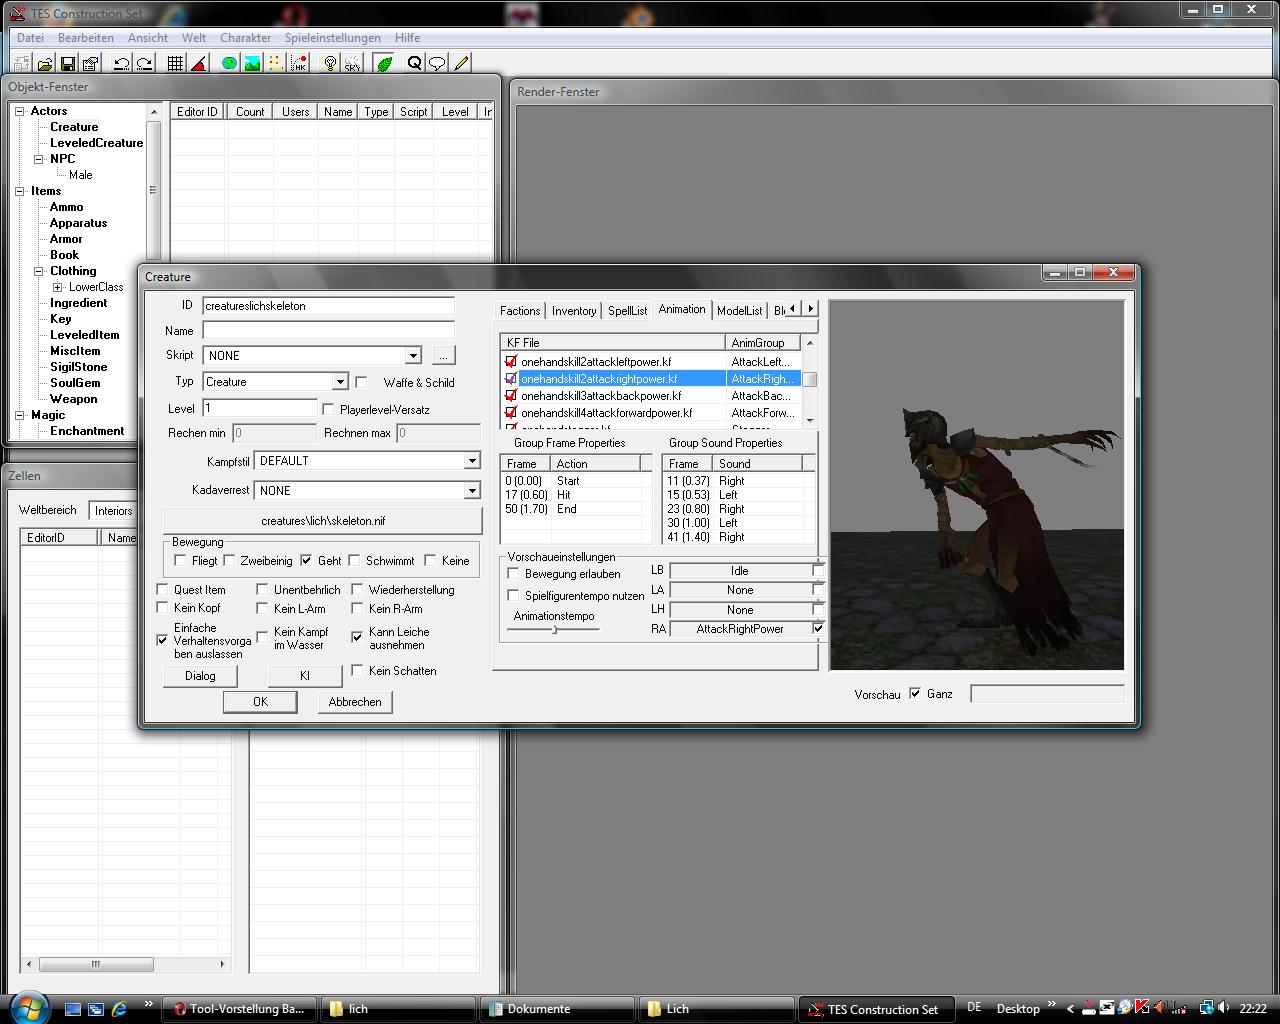The height and width of the screenshot is (1024, 1280).
Task: Click the world globe toolbar icon
Action: click(x=229, y=64)
